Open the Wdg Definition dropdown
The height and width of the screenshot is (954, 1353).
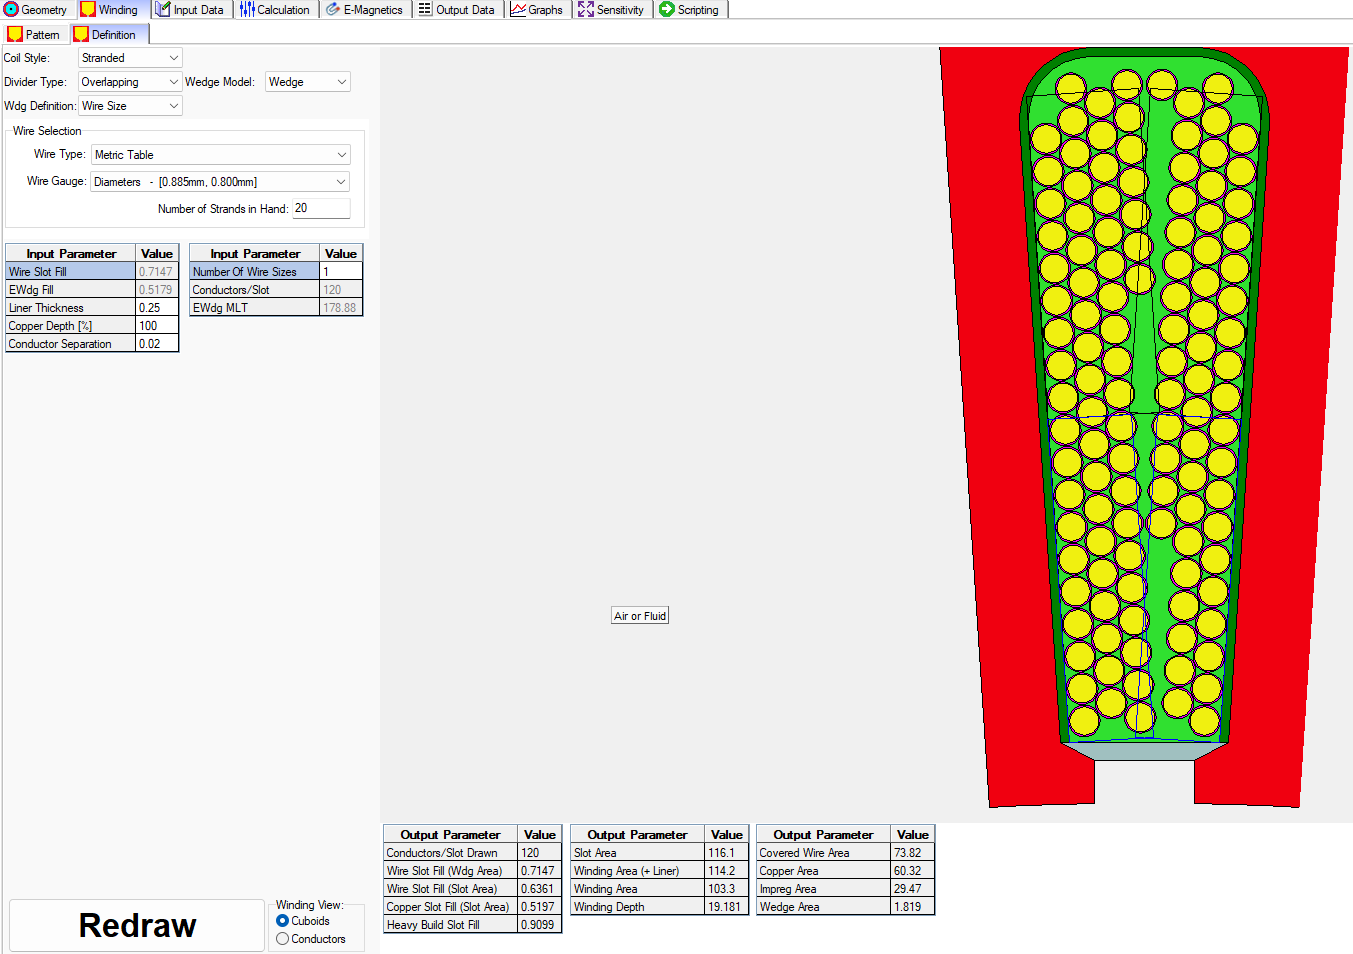point(130,106)
